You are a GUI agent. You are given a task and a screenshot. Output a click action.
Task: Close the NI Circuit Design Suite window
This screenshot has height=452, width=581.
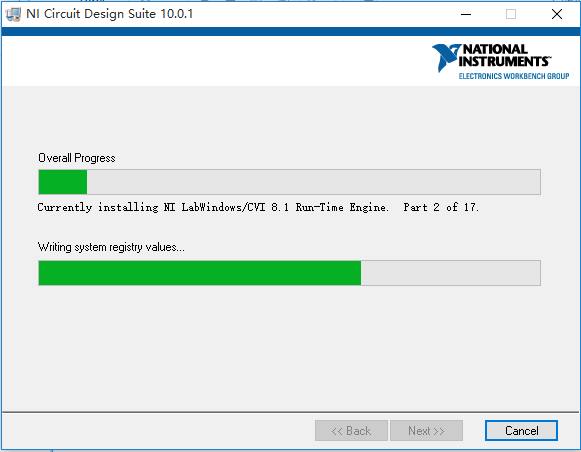click(x=557, y=14)
